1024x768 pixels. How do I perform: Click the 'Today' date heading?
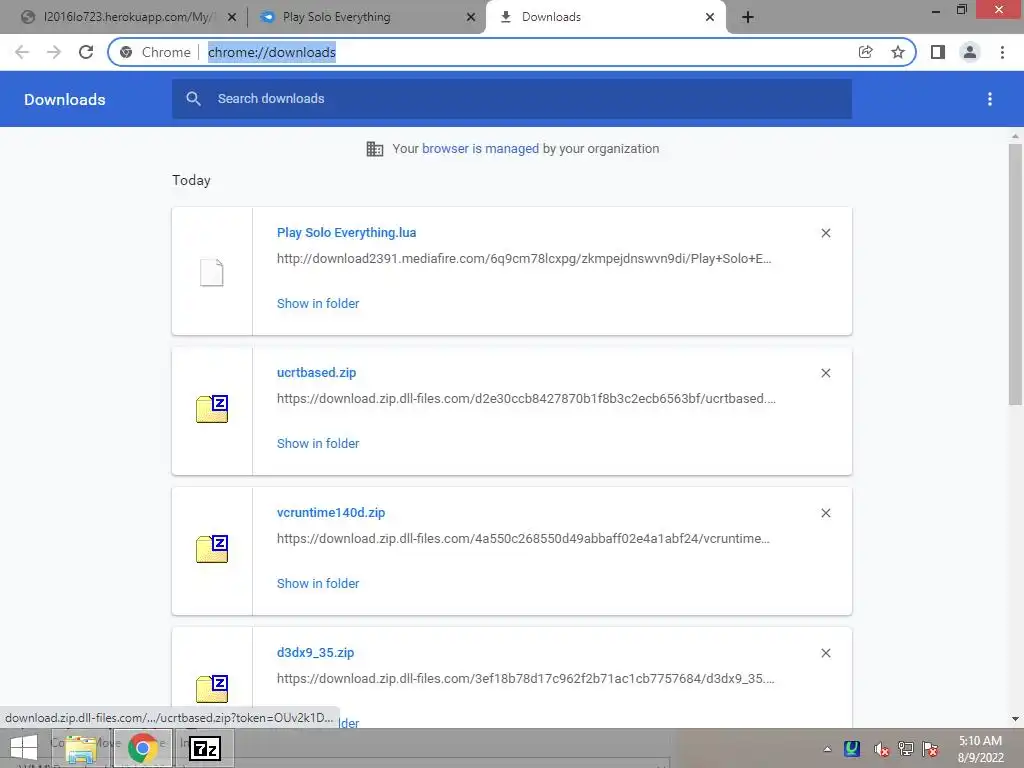click(x=191, y=180)
